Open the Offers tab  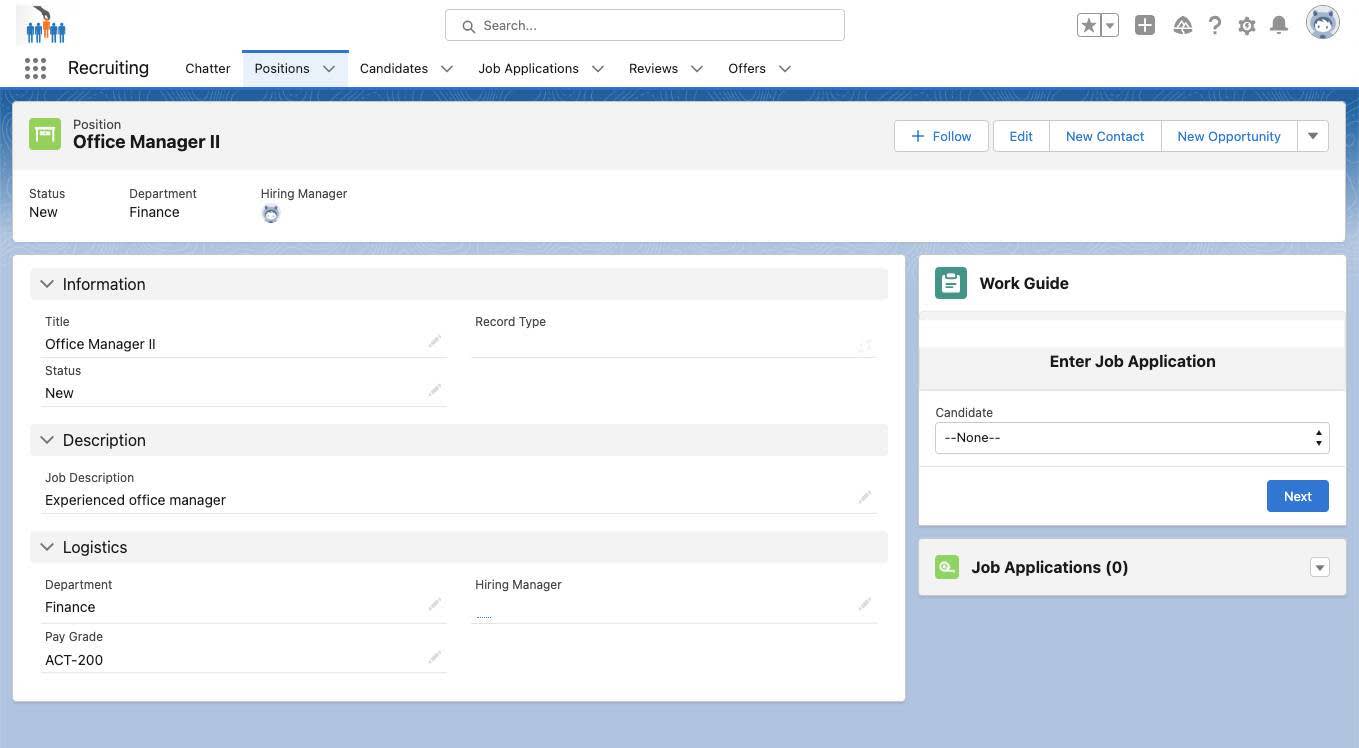click(x=747, y=68)
